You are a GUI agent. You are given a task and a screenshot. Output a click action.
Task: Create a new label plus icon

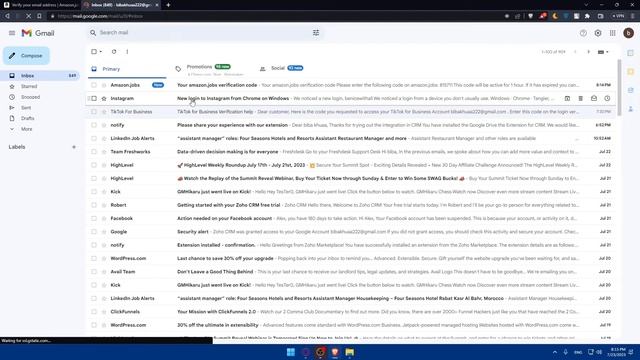click(x=74, y=147)
